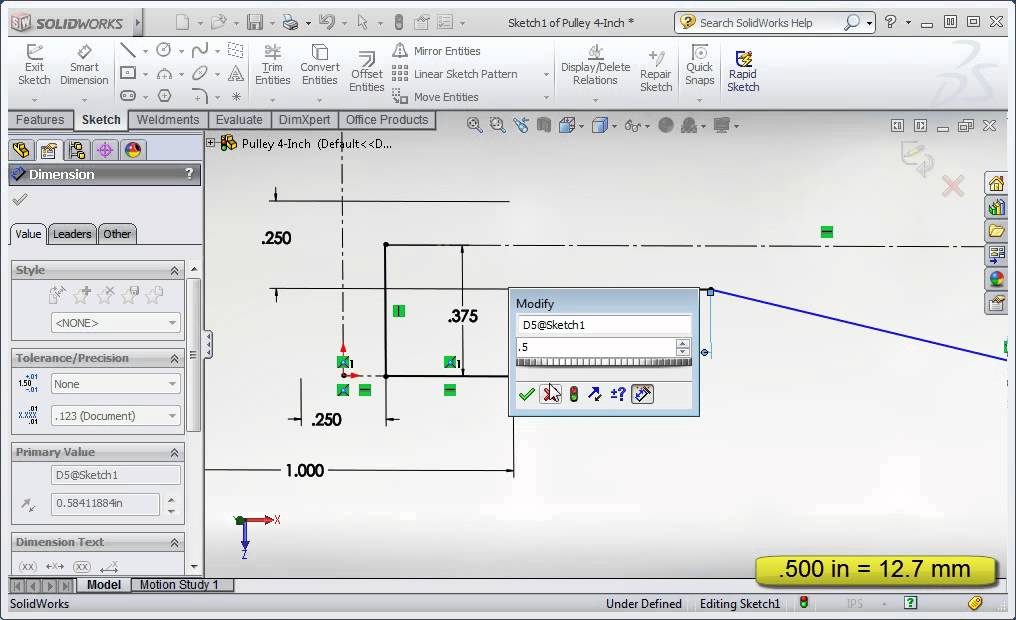This screenshot has height=620, width=1016.
Task: Click the Rebuild traffic-light icon in Modify dialog
Action: pos(573,394)
